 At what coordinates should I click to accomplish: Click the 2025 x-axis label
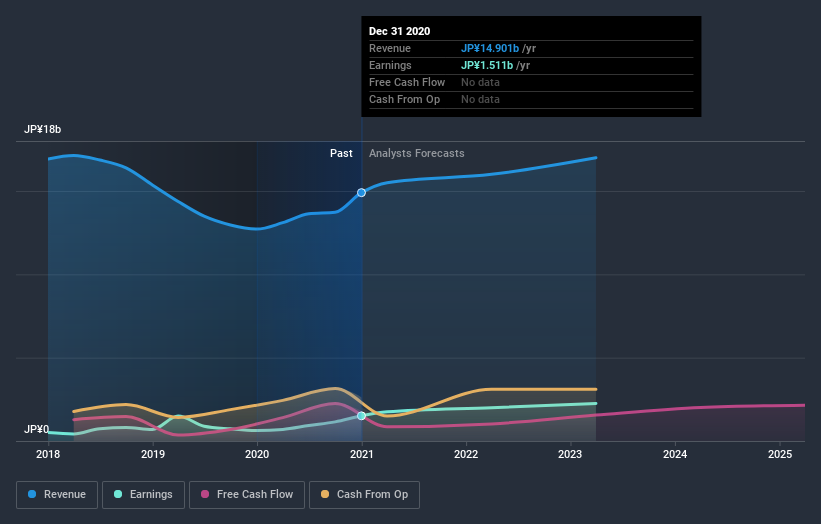tap(780, 454)
